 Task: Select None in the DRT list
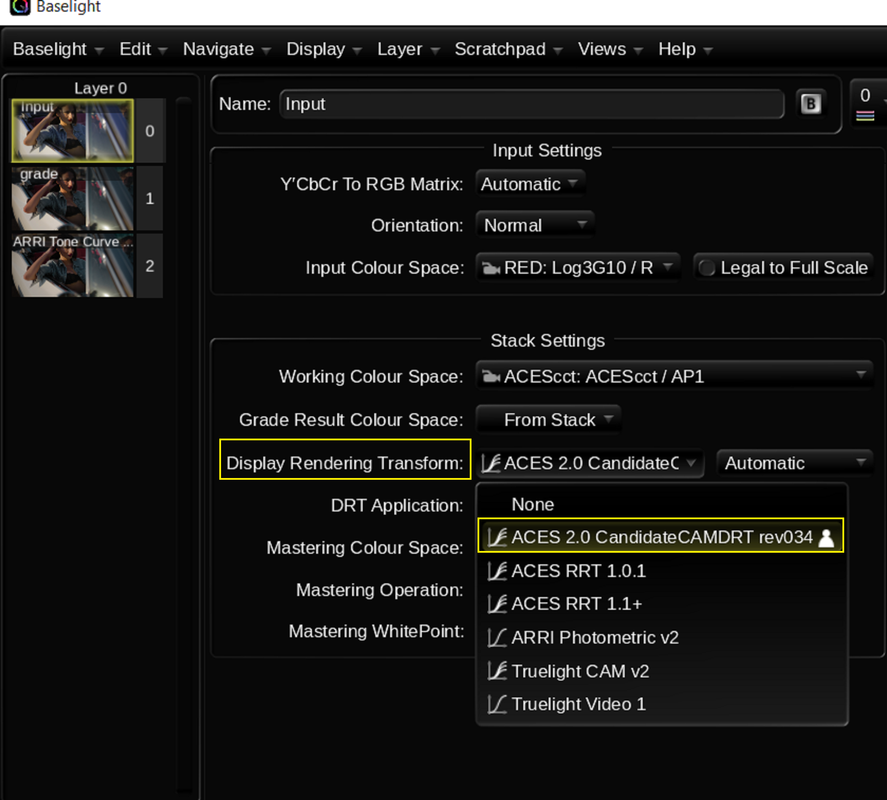(x=662, y=504)
